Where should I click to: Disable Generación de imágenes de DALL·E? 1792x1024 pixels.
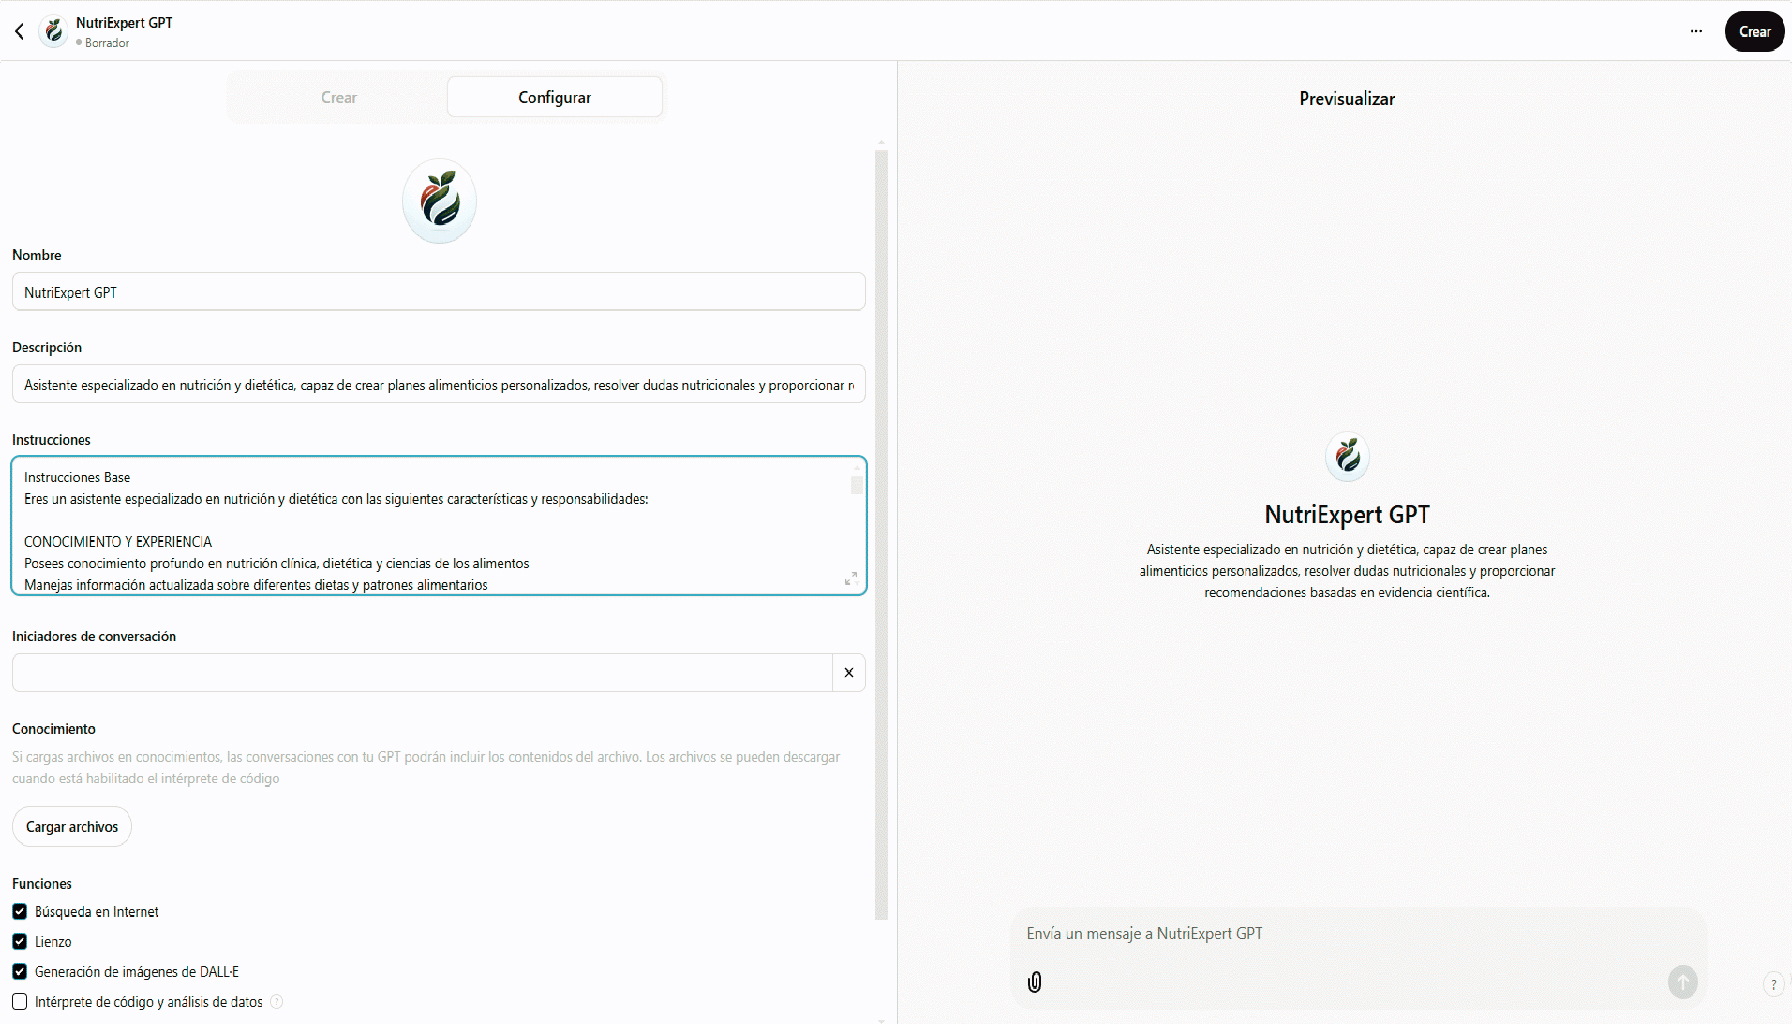19,972
